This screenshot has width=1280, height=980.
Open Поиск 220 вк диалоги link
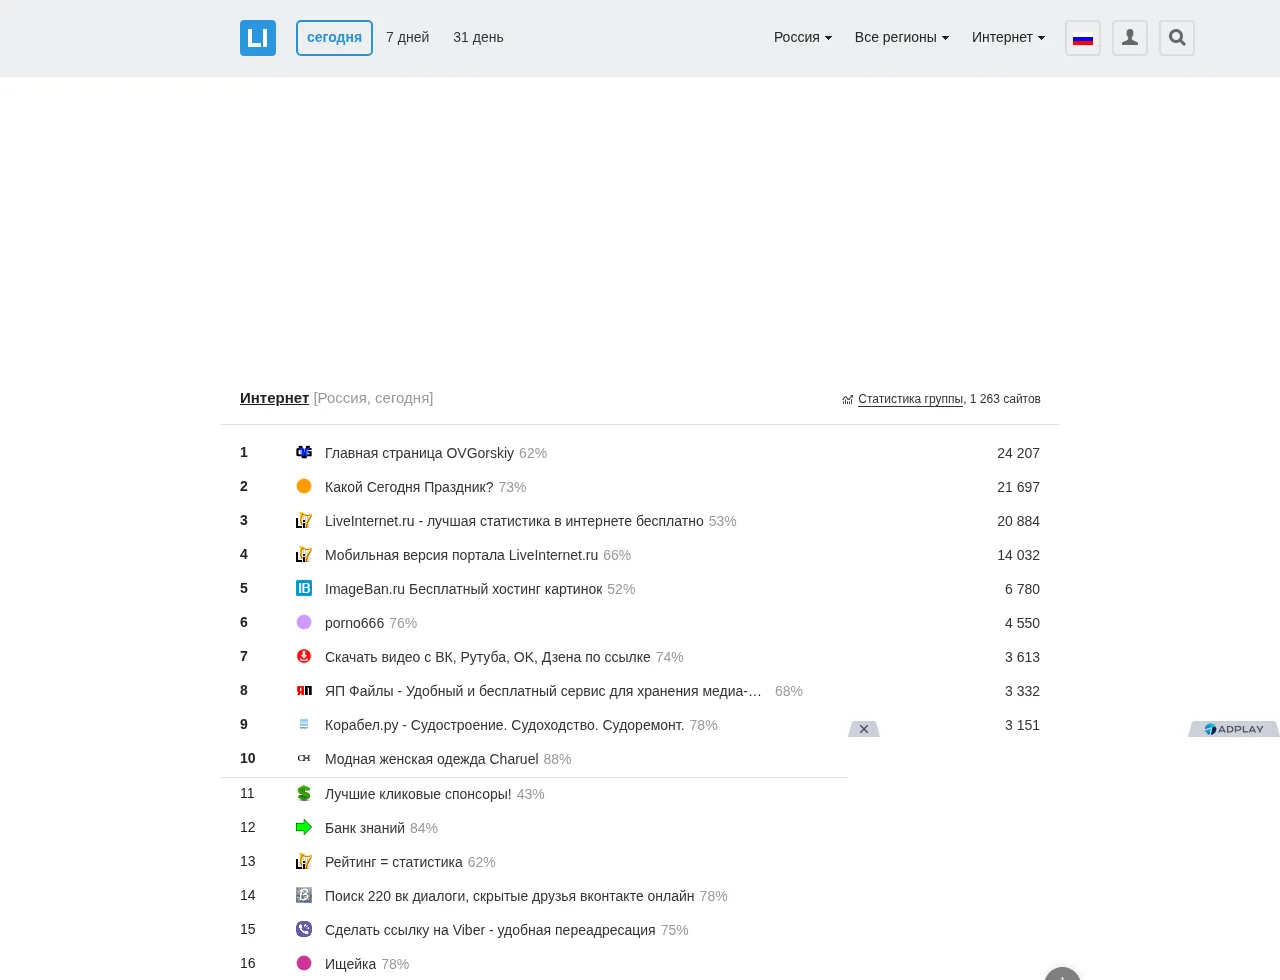(x=510, y=896)
